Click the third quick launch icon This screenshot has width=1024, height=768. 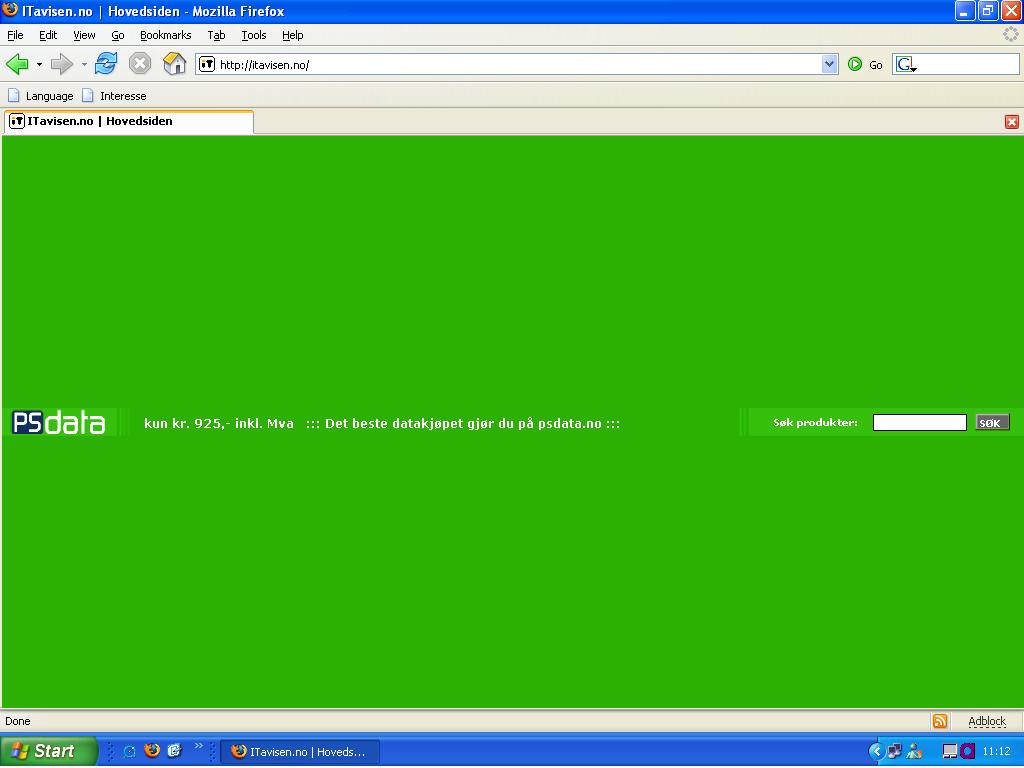[x=174, y=750]
